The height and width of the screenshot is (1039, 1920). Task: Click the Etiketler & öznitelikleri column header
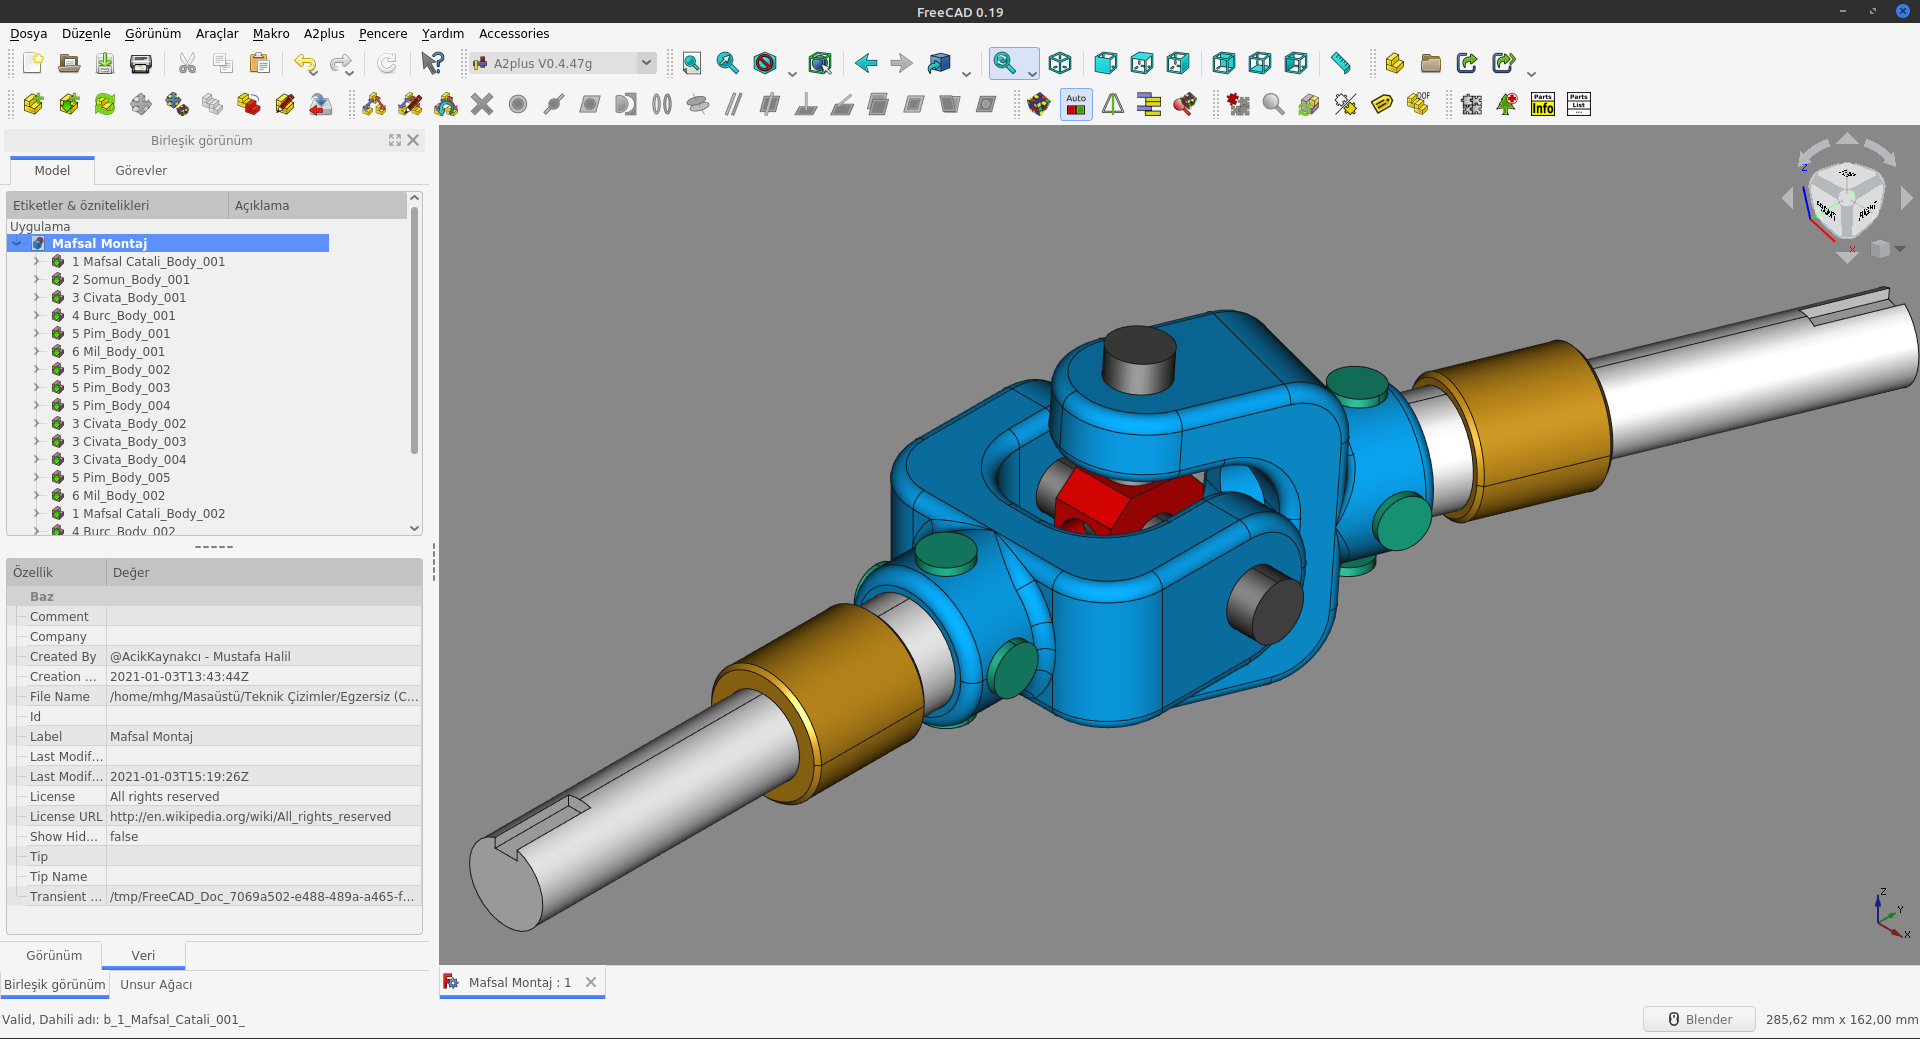[117, 205]
